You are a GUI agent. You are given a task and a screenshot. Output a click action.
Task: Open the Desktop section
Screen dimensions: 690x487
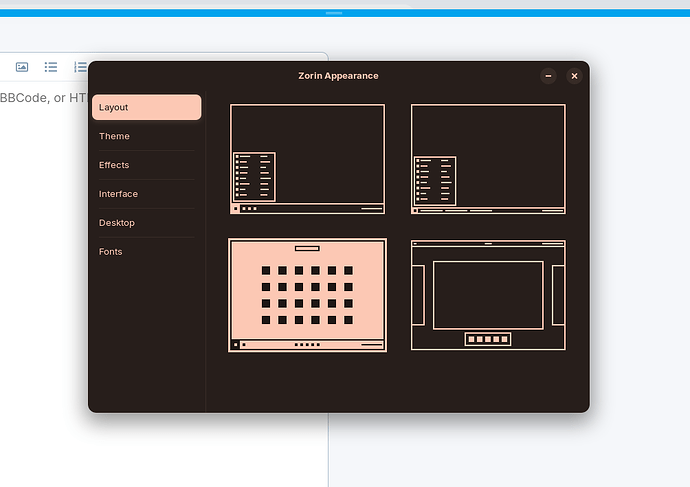[147, 223]
